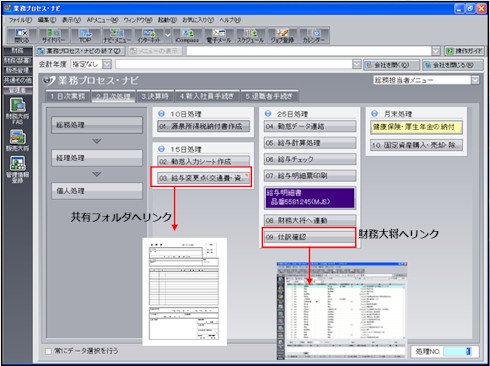Click the 会社を閉じる button
The width and height of the screenshot is (490, 366).
tap(453, 64)
